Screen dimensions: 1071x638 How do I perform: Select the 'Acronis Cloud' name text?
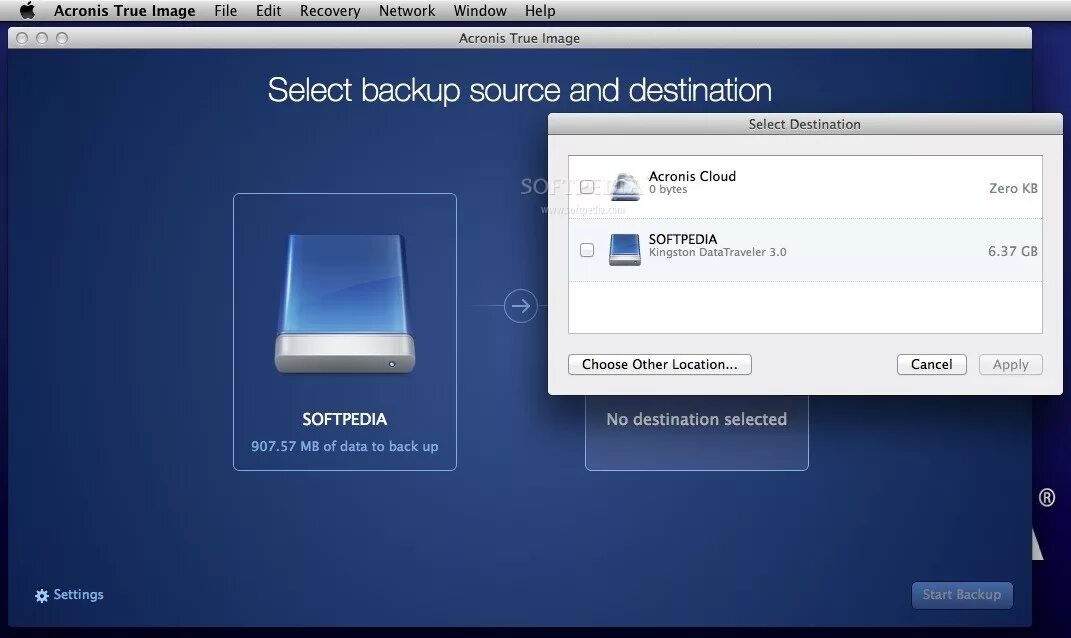(692, 176)
